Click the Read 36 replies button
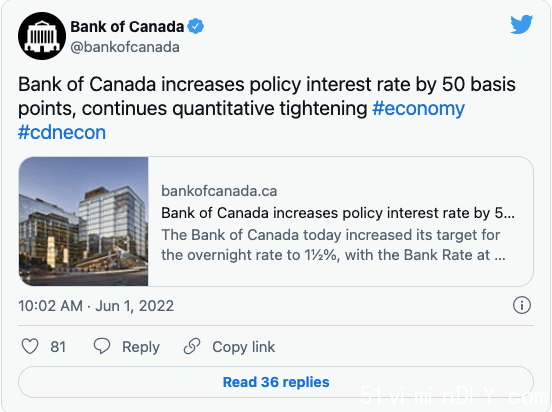 click(x=276, y=382)
